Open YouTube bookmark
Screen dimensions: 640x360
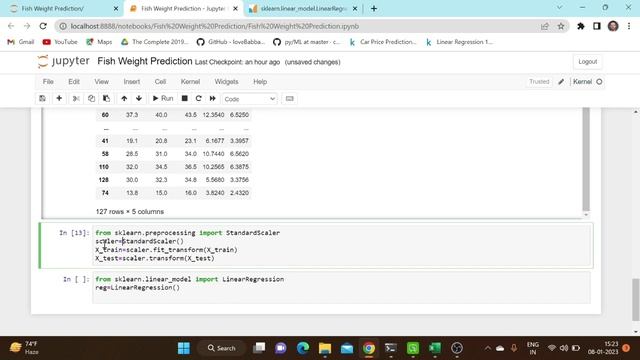pyautogui.click(x=60, y=42)
